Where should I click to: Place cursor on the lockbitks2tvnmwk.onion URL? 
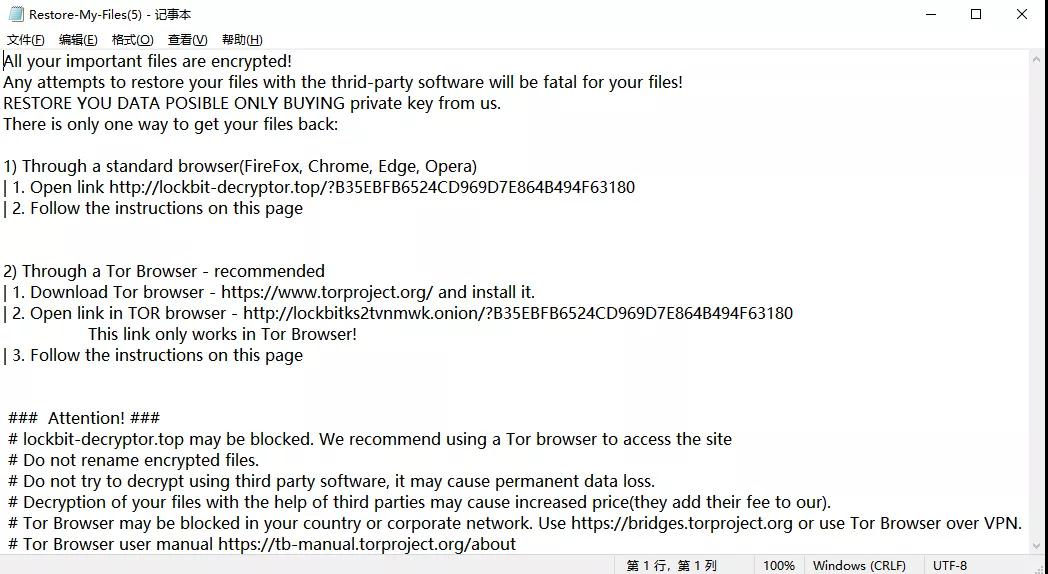tap(517, 313)
